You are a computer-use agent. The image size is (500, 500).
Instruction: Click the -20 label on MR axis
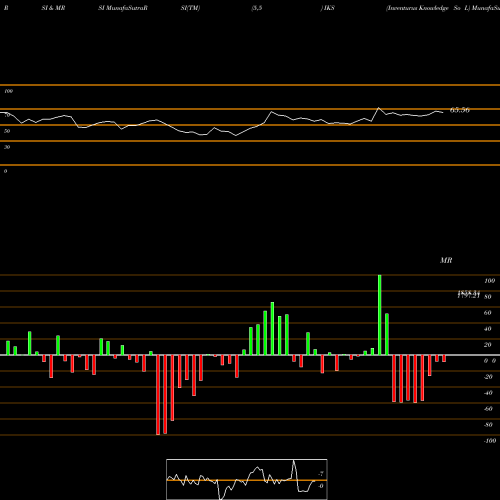point(488,377)
